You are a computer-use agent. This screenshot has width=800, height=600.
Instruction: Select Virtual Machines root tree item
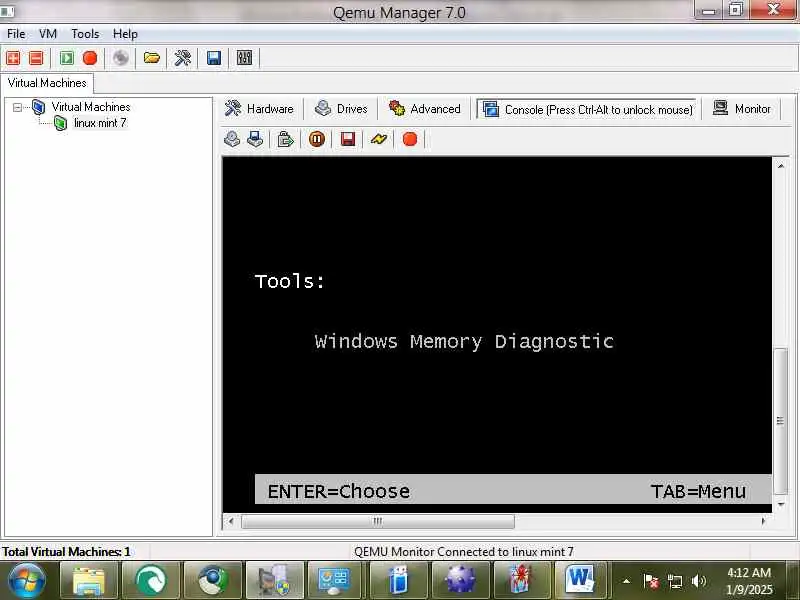pos(91,107)
